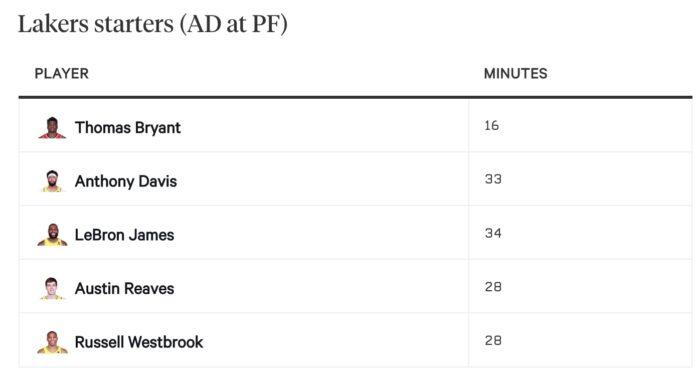
Task: Click the MINUTES column header
Action: [x=516, y=74]
